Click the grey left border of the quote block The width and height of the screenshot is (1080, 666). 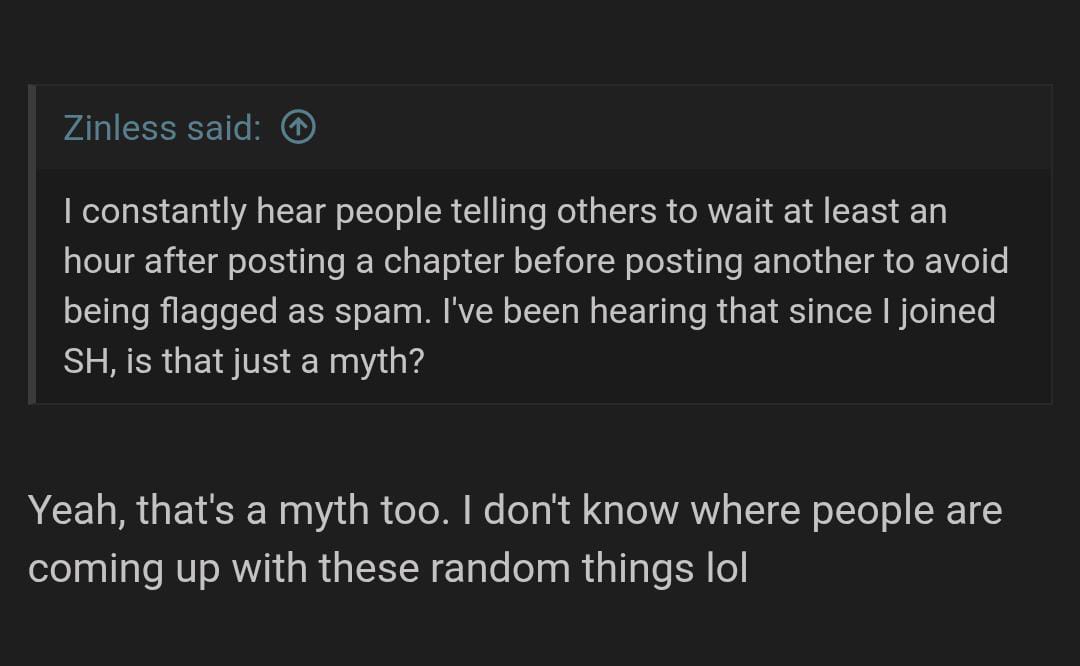[x=32, y=245]
